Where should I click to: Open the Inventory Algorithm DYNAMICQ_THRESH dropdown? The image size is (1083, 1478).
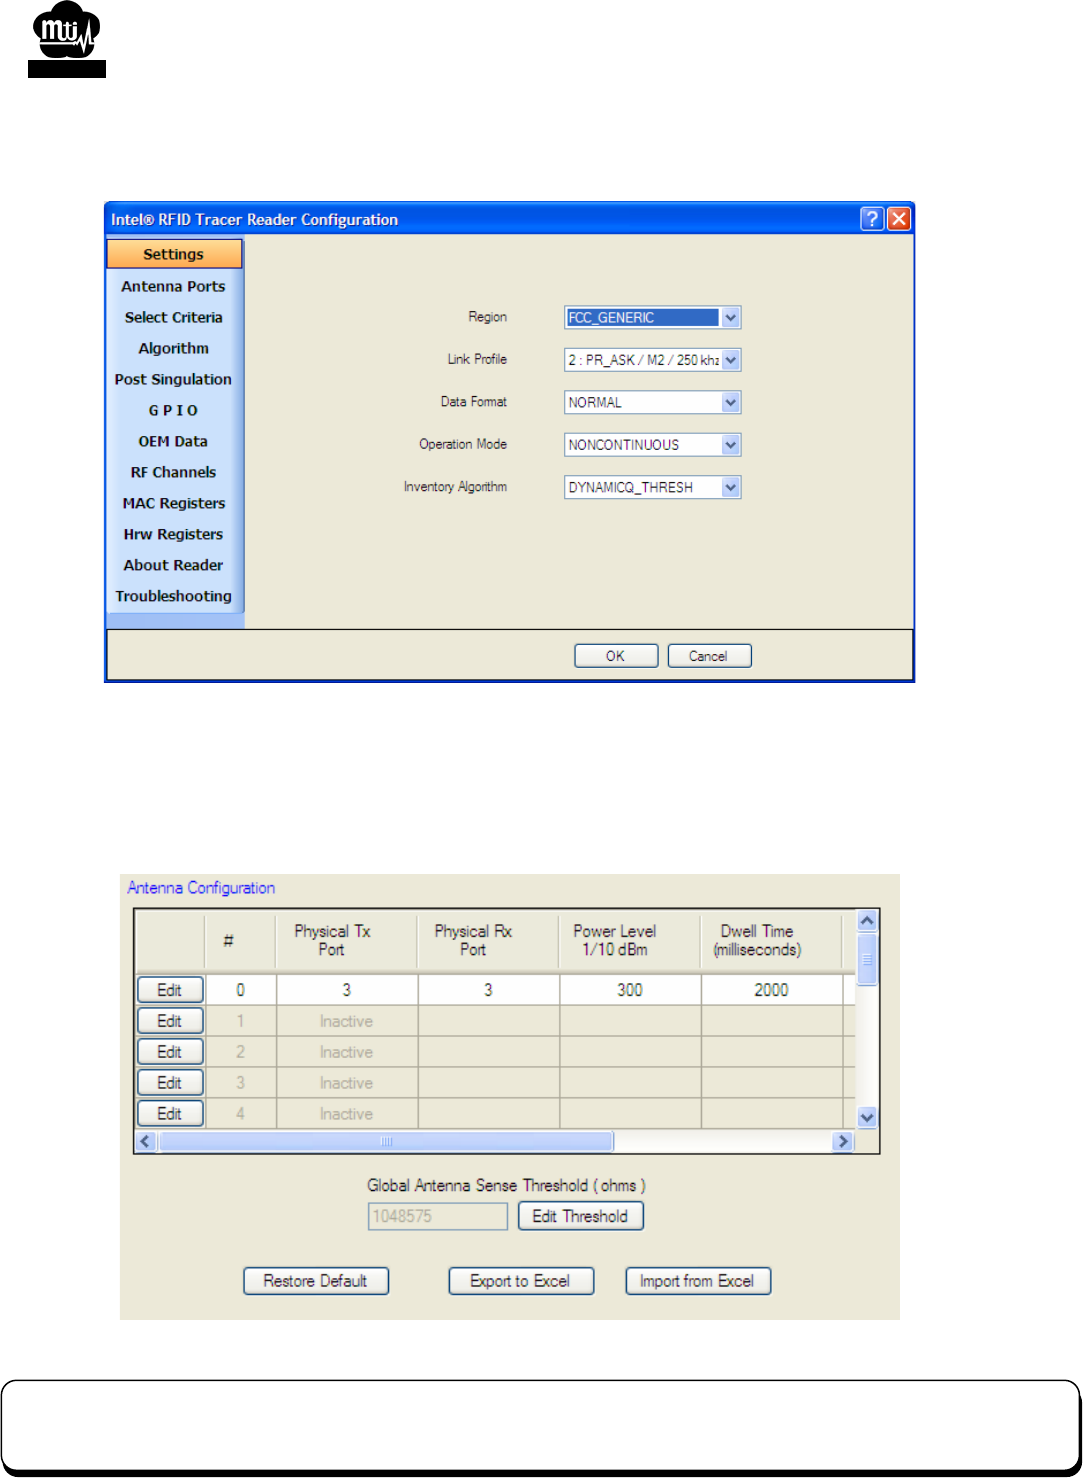point(652,487)
